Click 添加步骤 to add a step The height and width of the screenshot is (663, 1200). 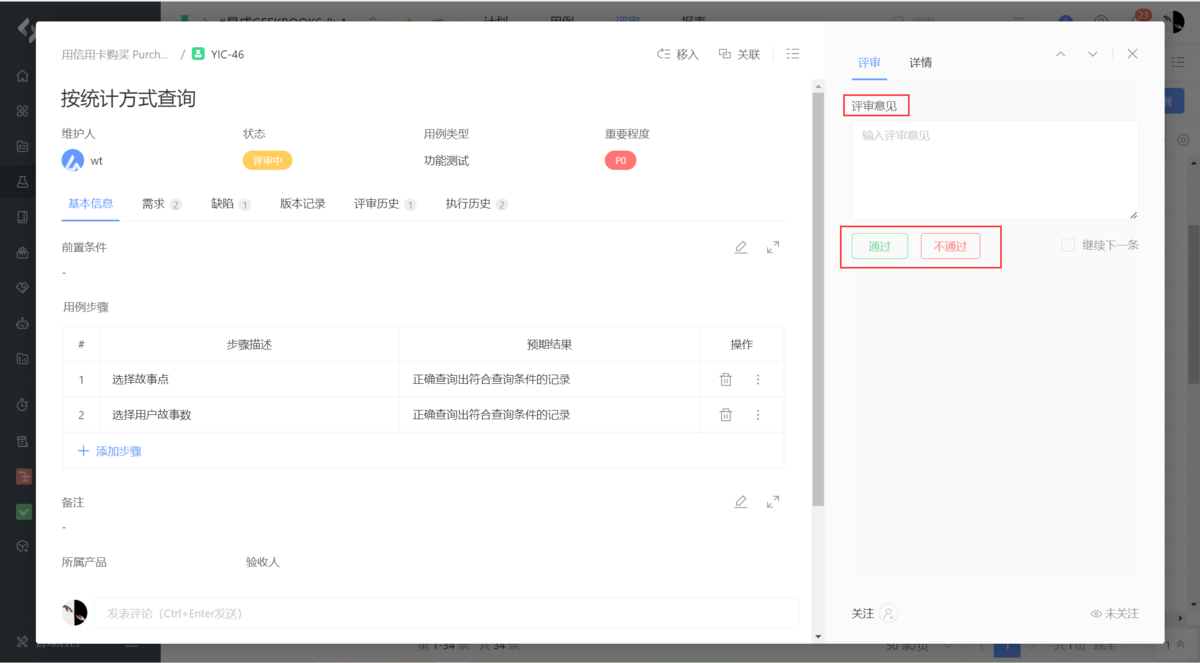click(110, 451)
